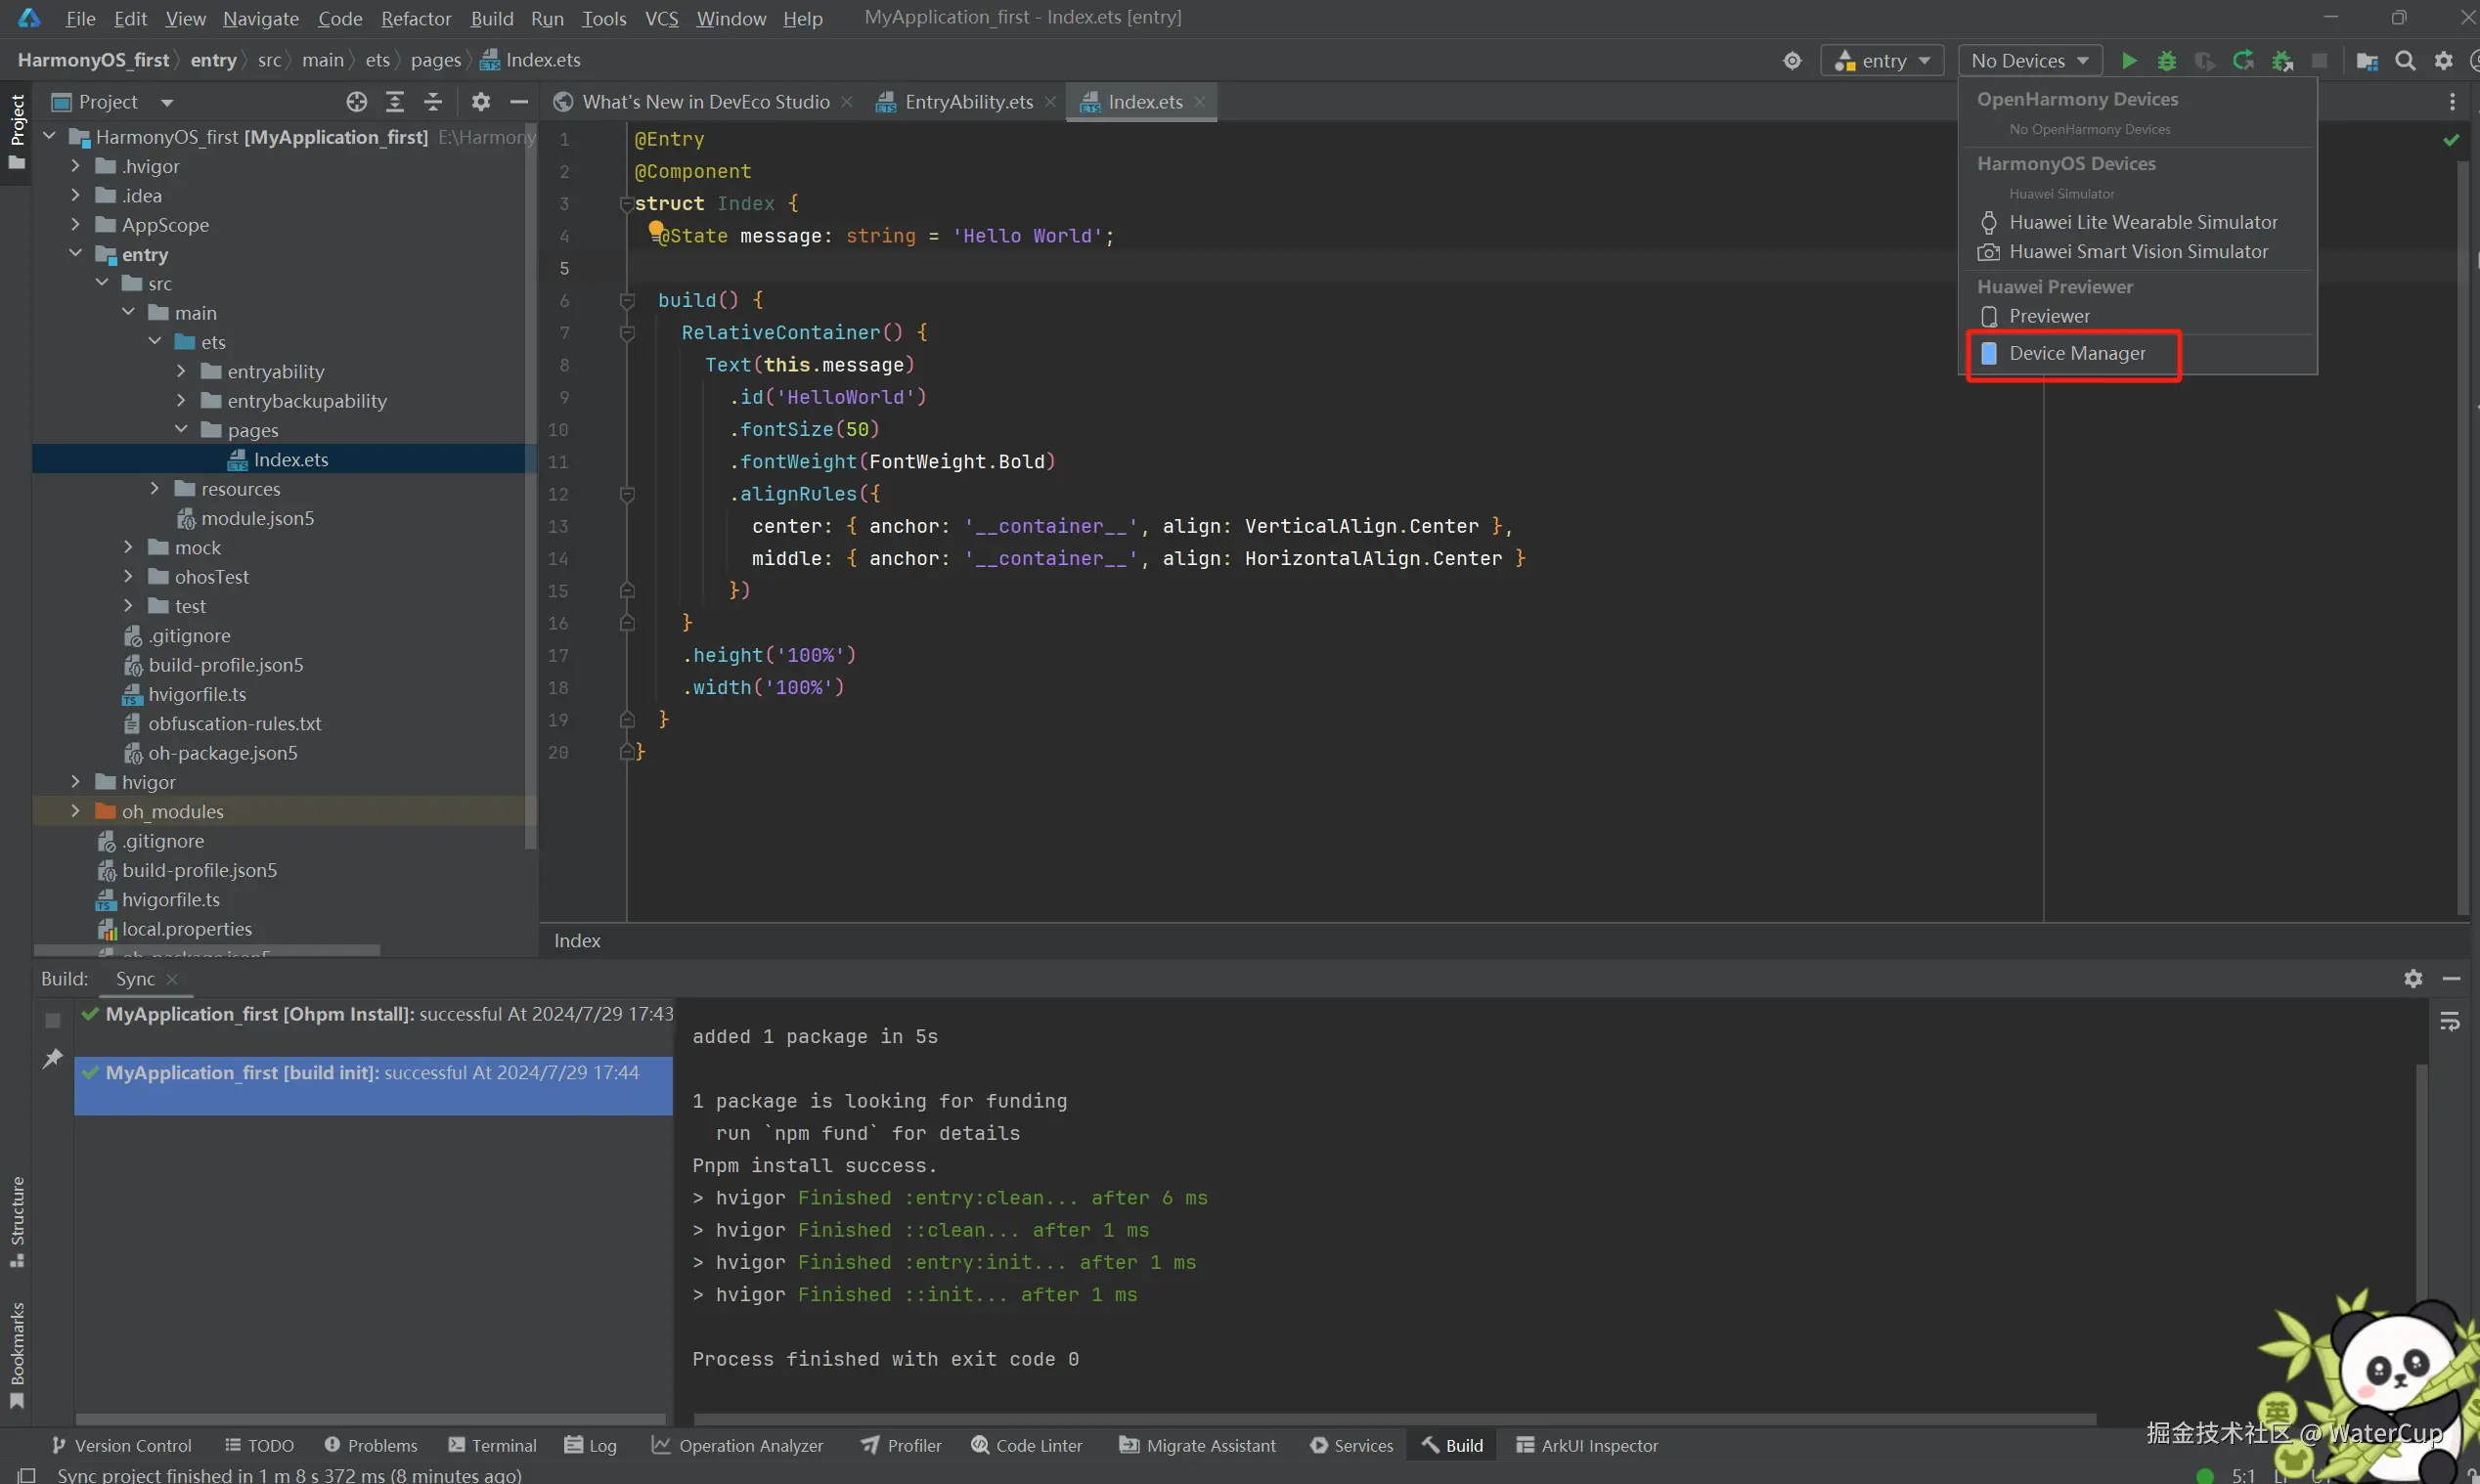Screen dimensions: 2480x1484
Task: Expand the oh_modules folder
Action: point(75,811)
